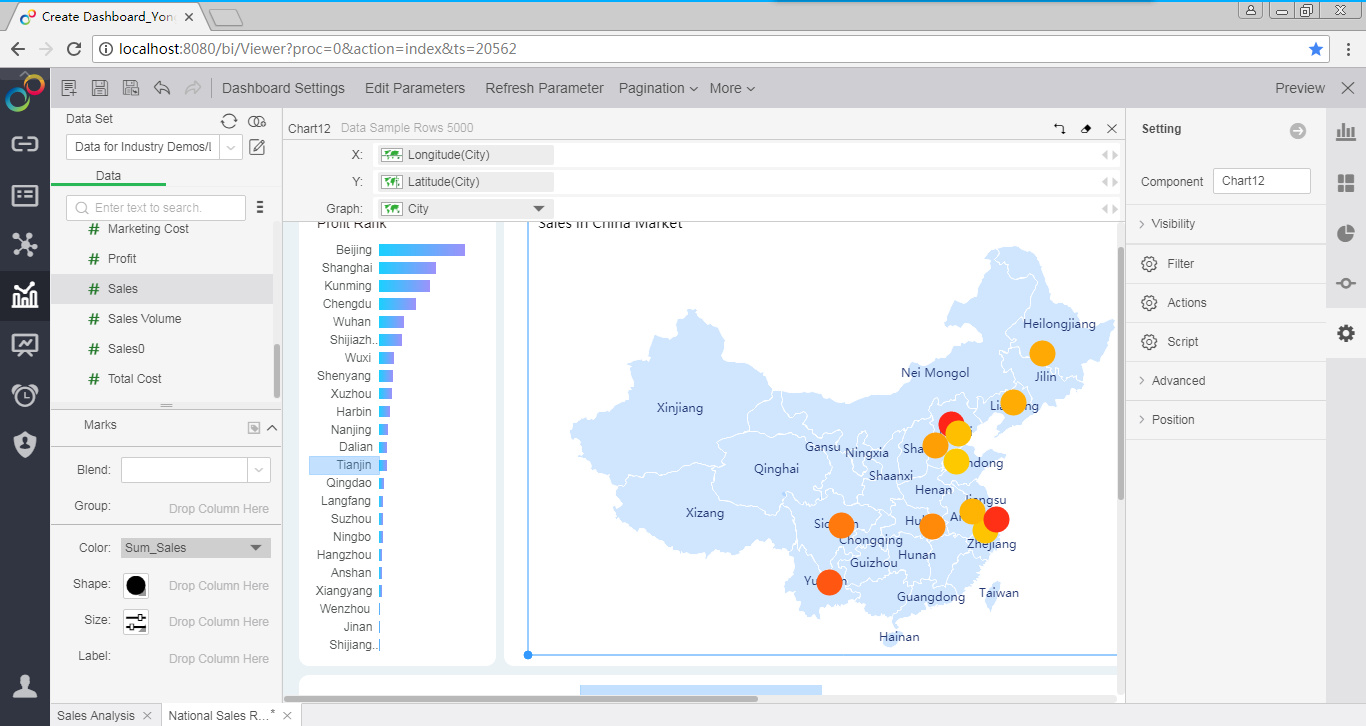Click Refresh Parameter
This screenshot has height=726, width=1366.
point(545,88)
